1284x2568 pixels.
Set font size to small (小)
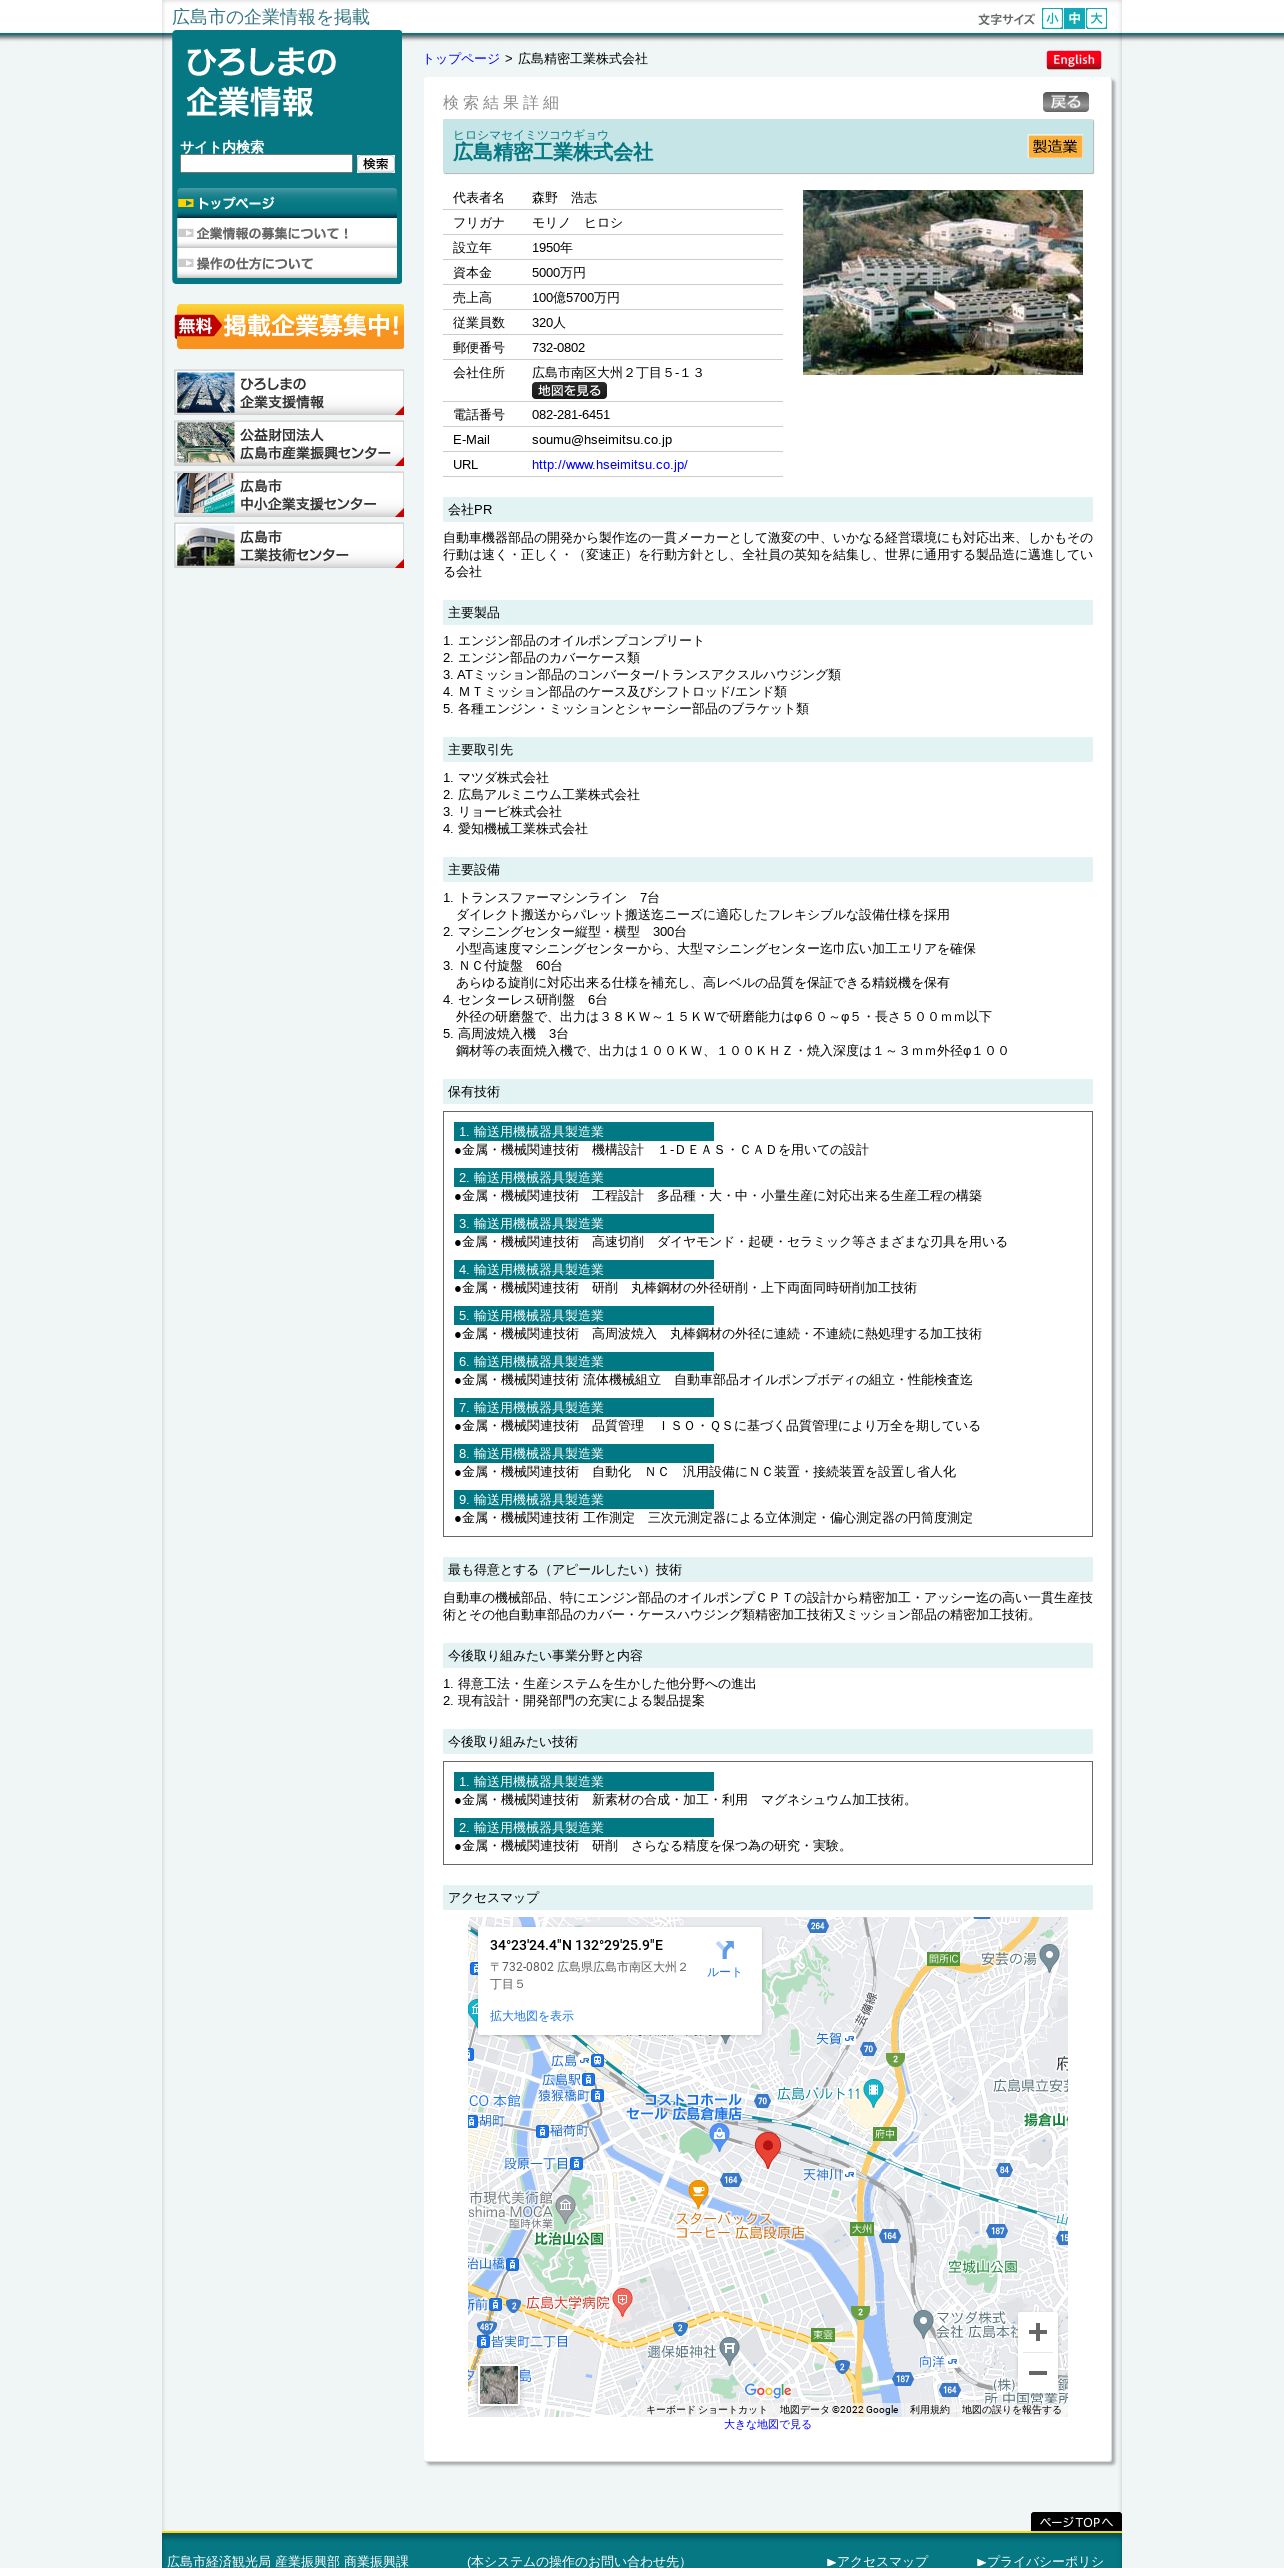[x=1052, y=18]
